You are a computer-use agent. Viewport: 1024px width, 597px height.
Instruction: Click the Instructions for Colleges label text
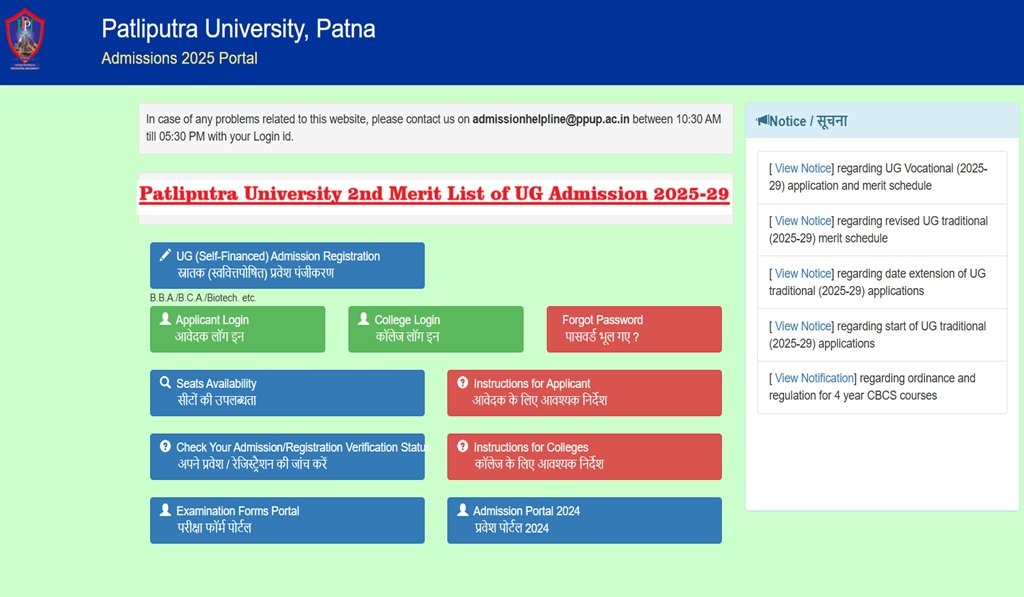pyautogui.click(x=531, y=447)
